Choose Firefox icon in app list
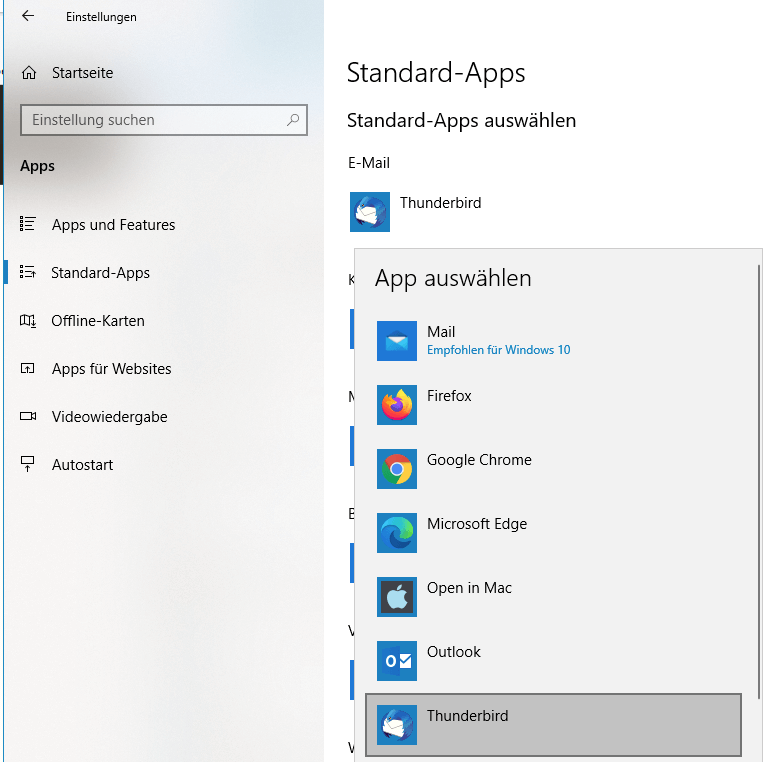Screen dimensions: 769x762 coord(397,405)
